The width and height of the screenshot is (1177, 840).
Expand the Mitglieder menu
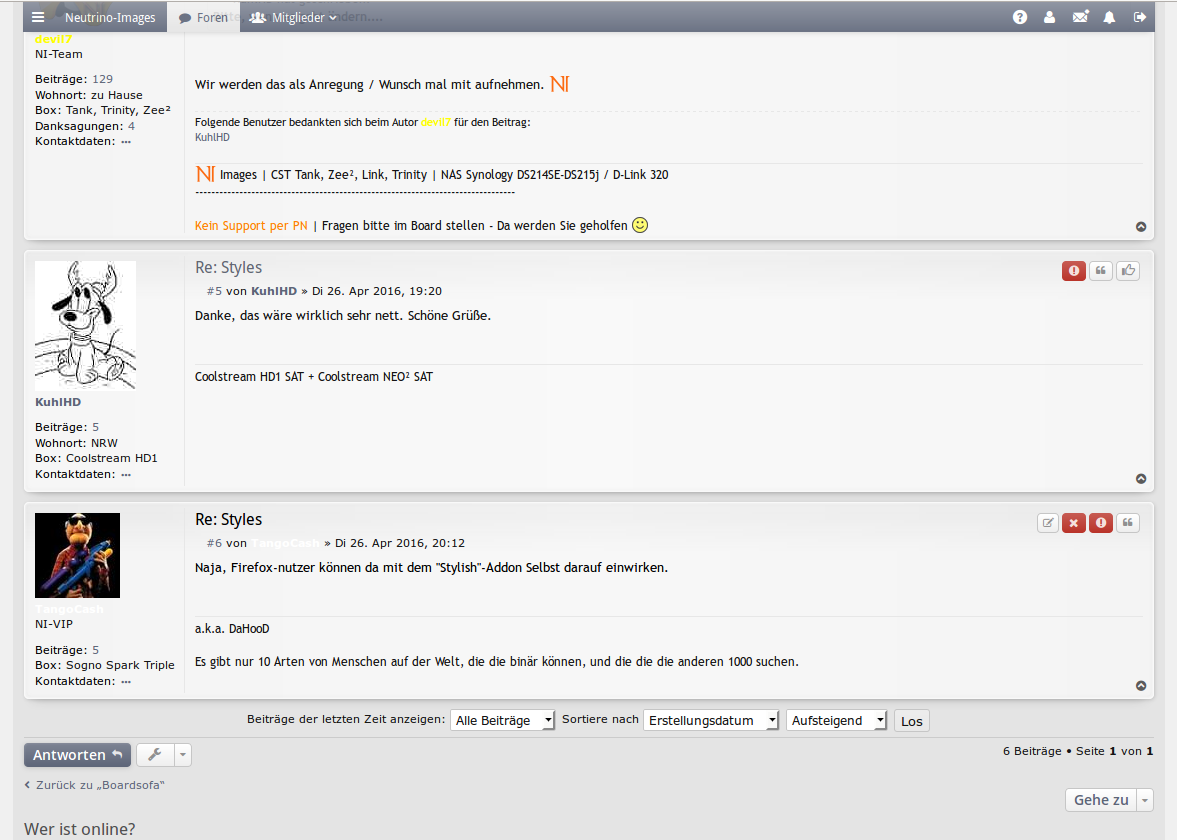(x=293, y=17)
